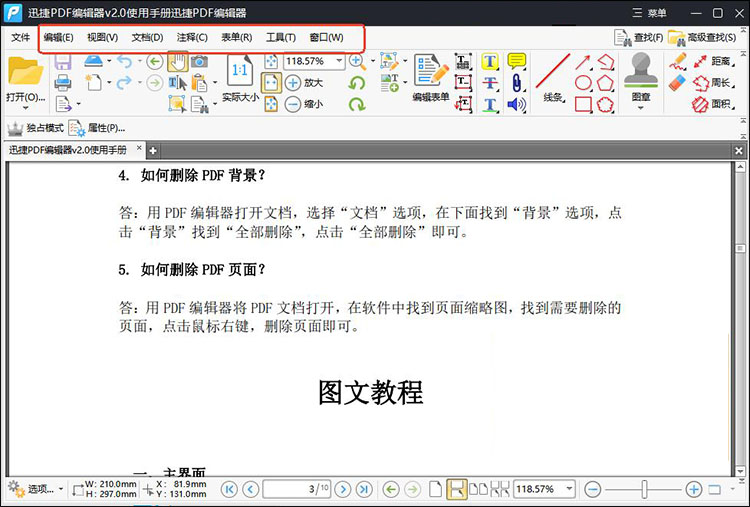This screenshot has height=507, width=750.
Task: Select the pencil drawing tool
Action: 678,62
